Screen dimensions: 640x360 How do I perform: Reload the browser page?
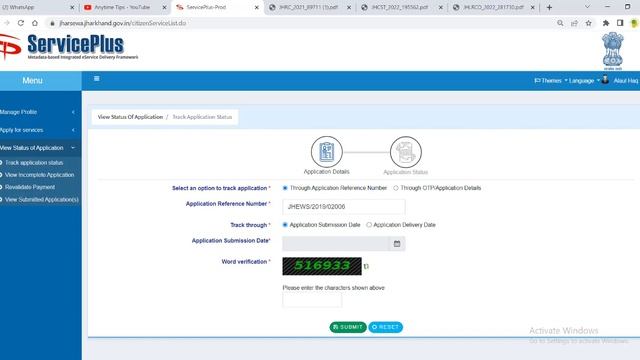tap(21, 23)
